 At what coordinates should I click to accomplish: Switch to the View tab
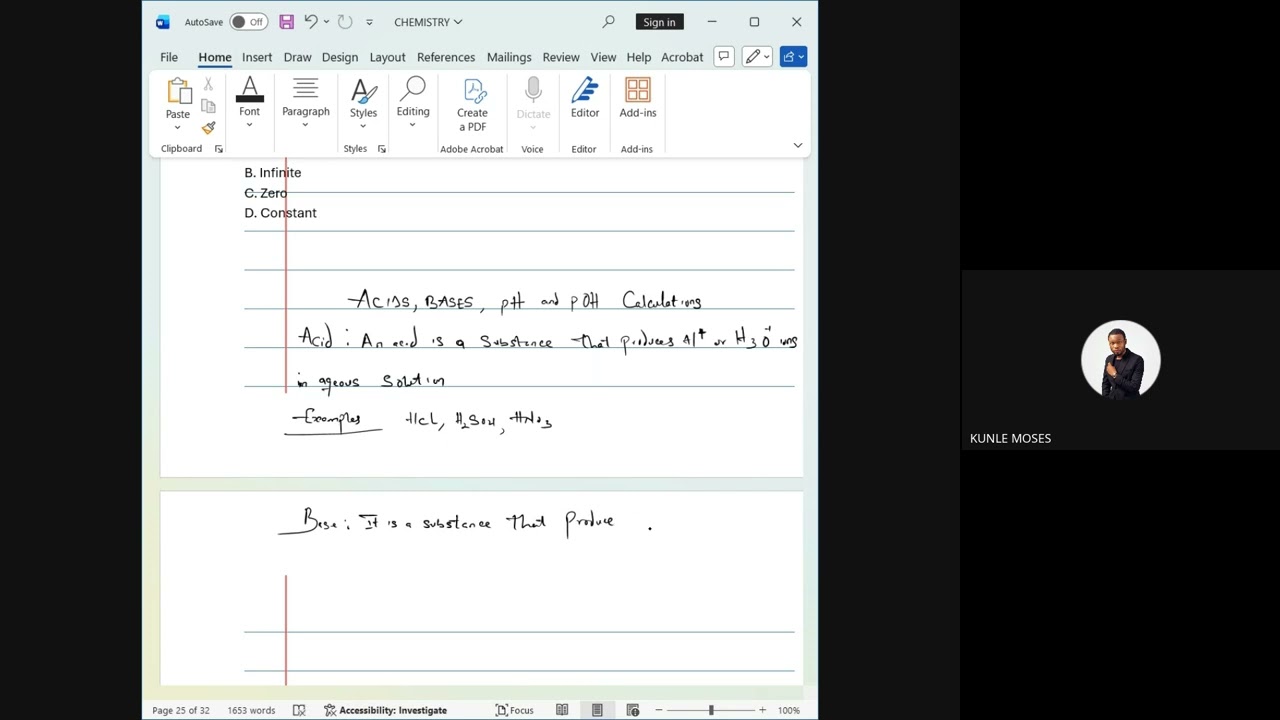(603, 57)
